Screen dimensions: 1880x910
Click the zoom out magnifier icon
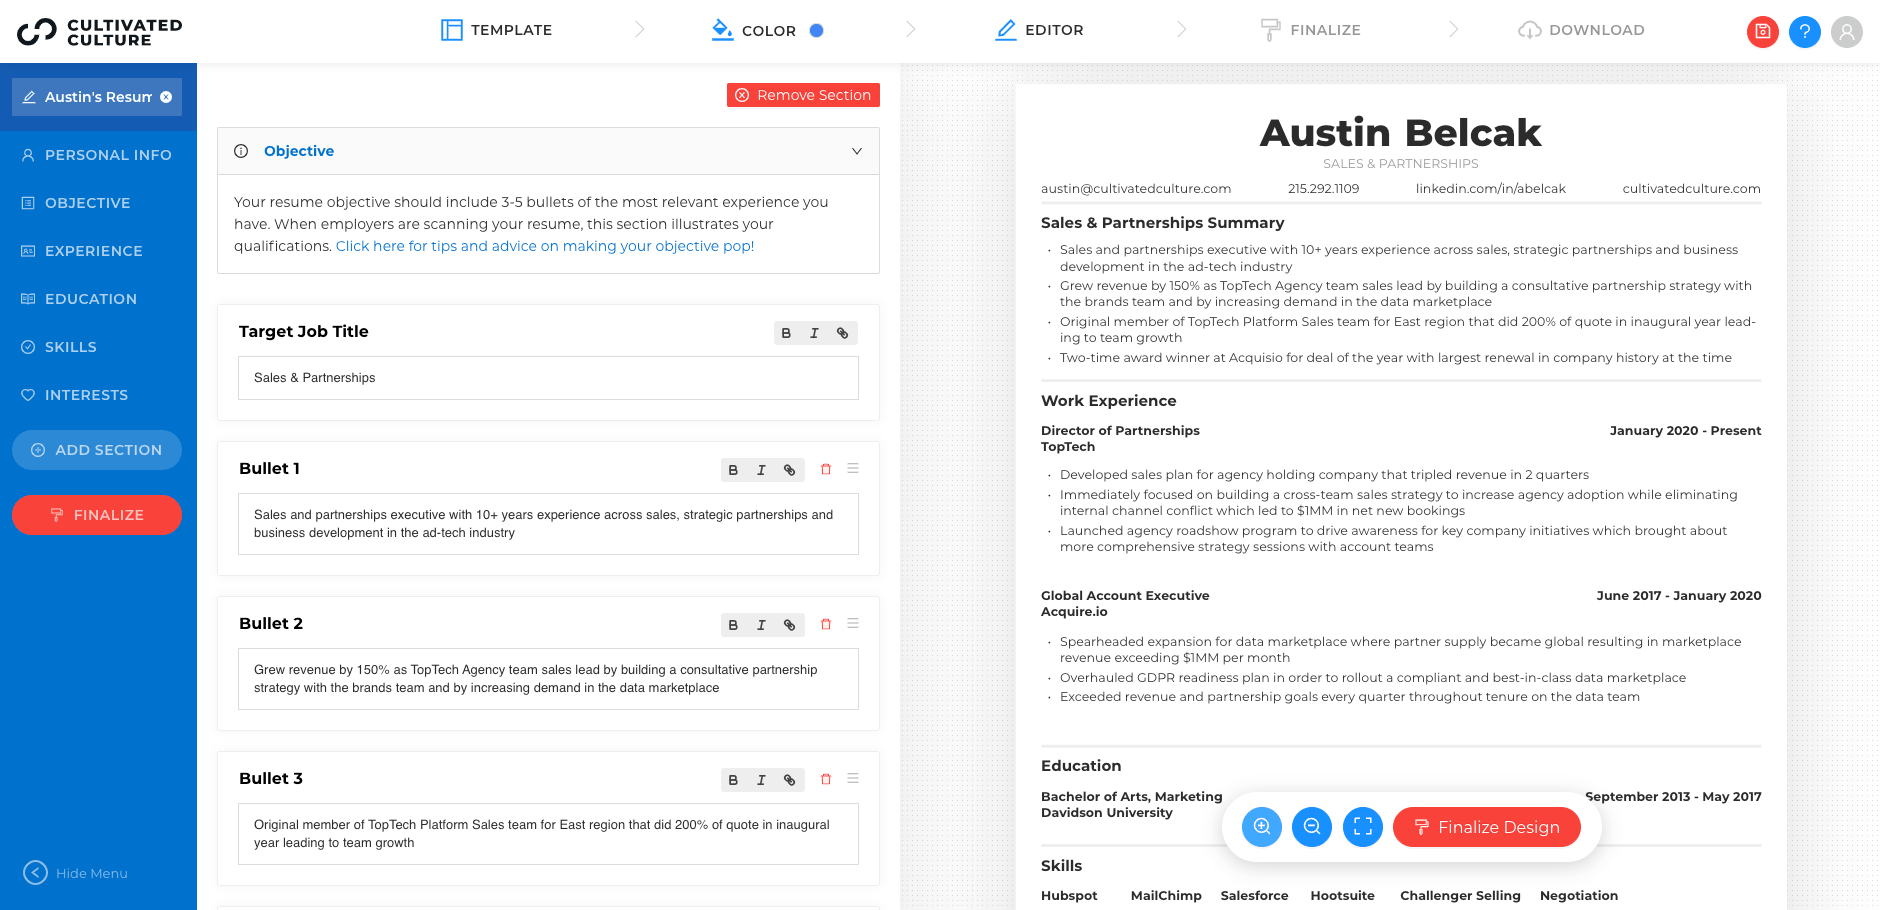pyautogui.click(x=1311, y=827)
